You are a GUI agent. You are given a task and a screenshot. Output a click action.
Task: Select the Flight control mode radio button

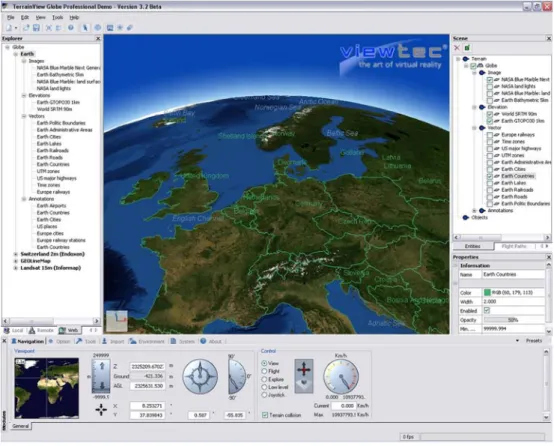(x=264, y=371)
